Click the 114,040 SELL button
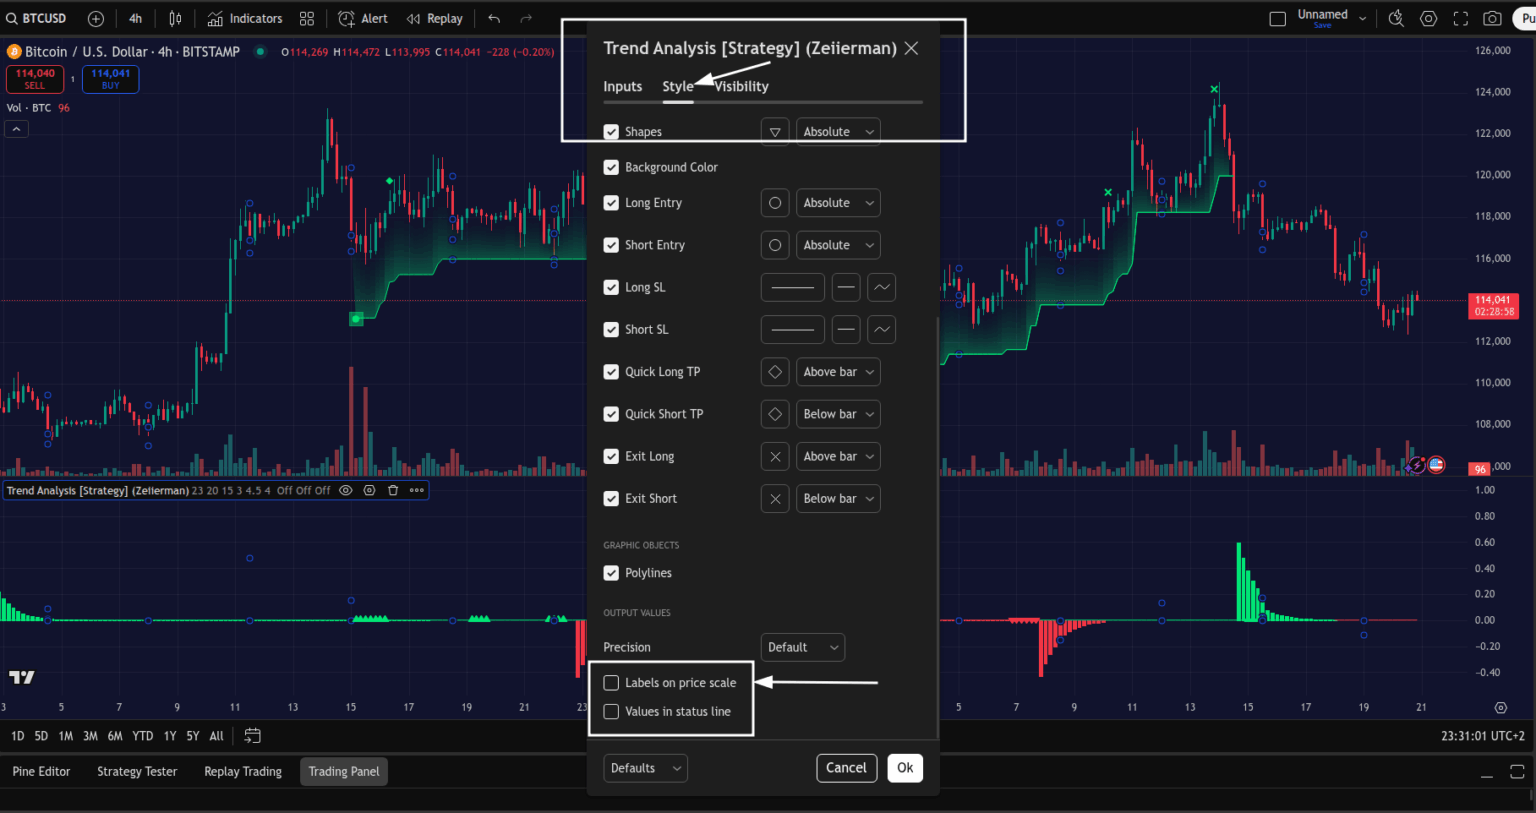Viewport: 1536px width, 813px height. click(x=35, y=79)
